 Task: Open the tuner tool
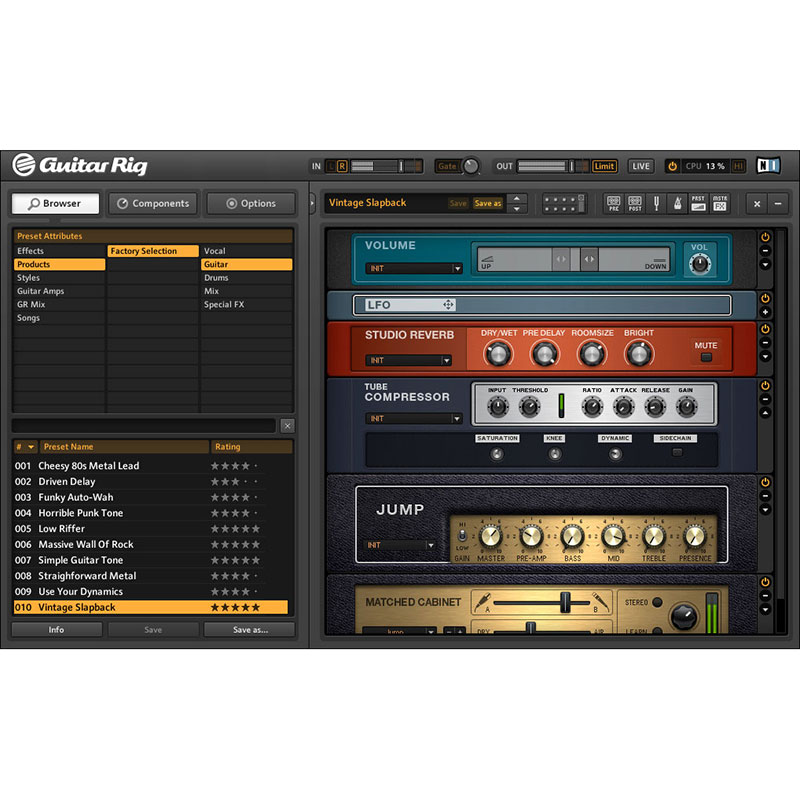(x=658, y=203)
